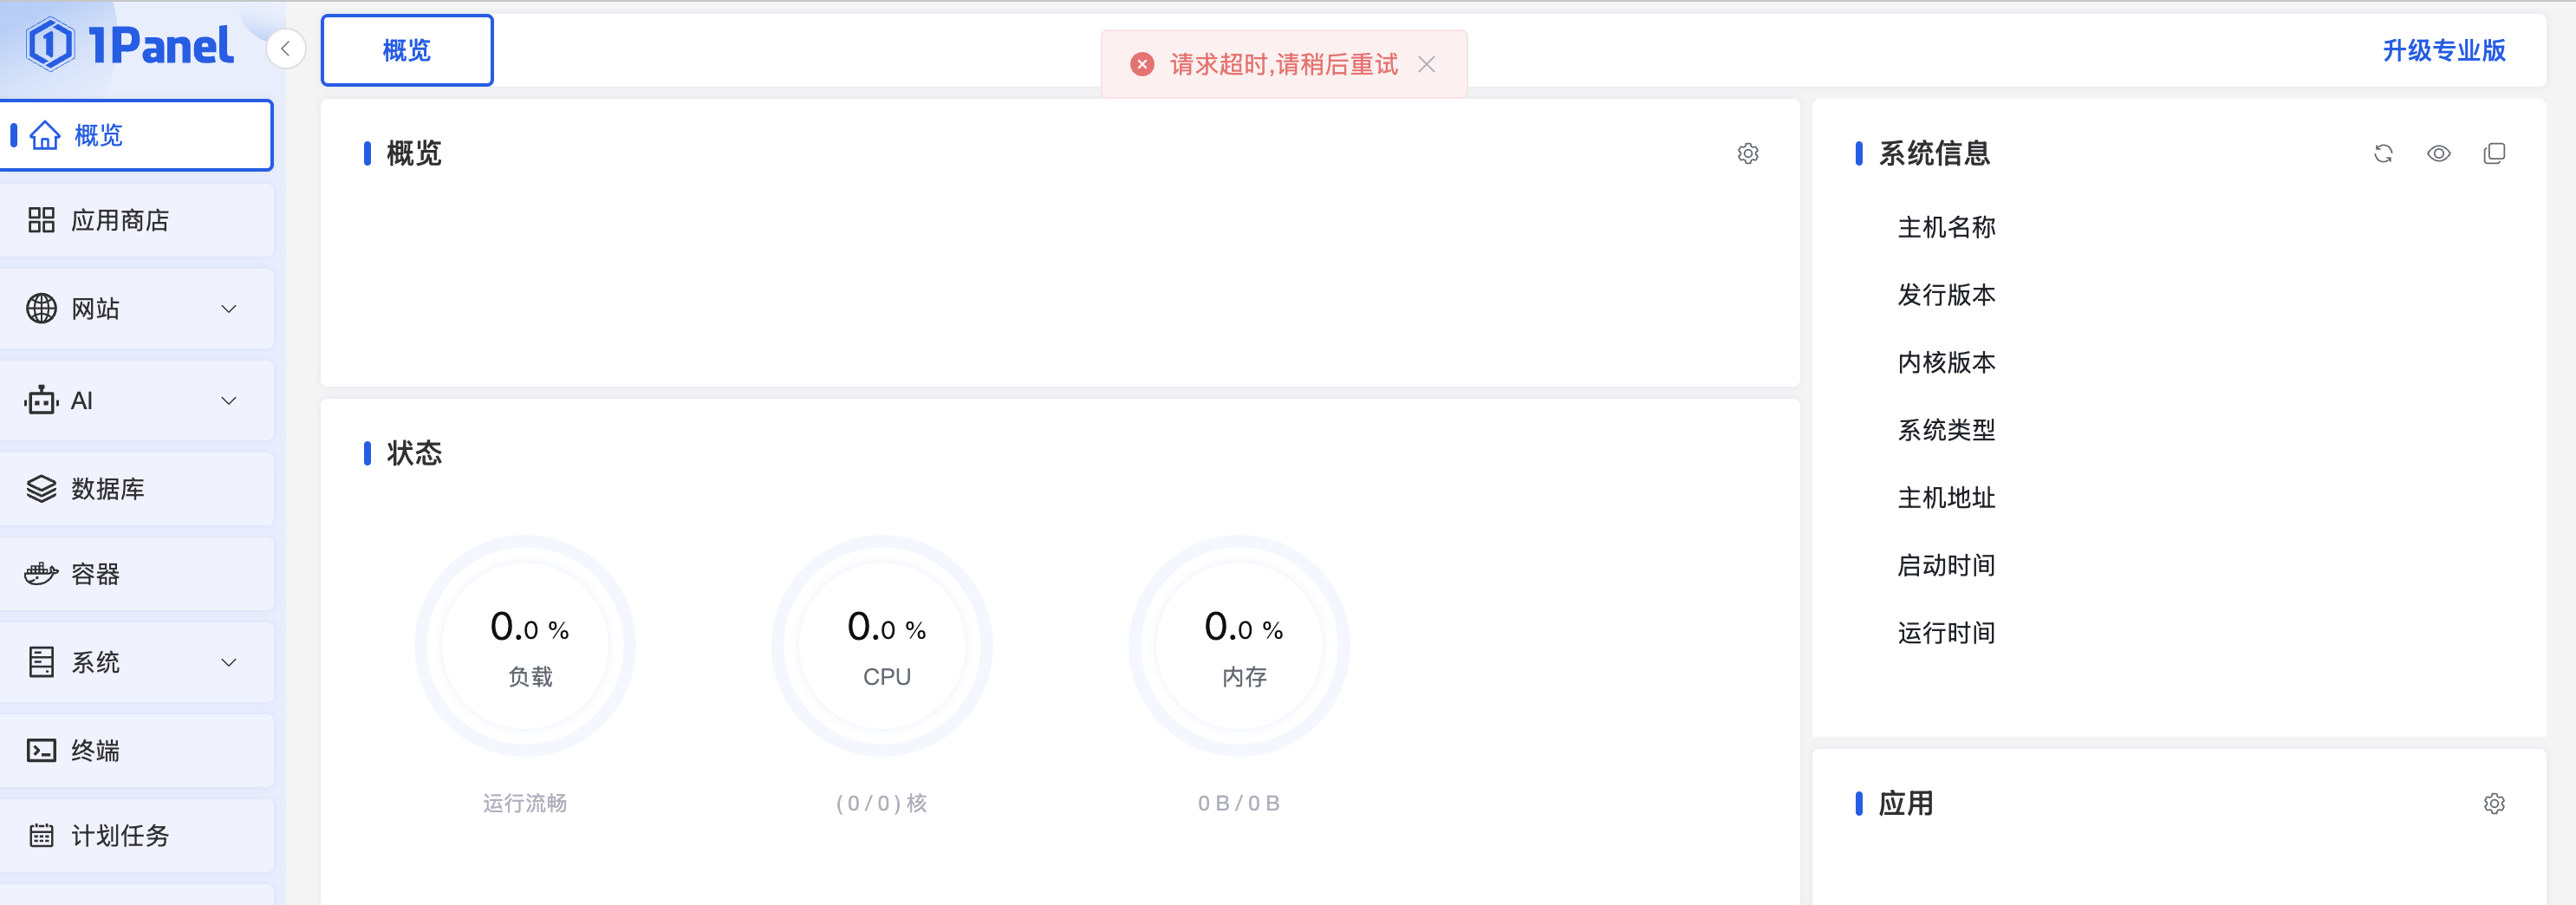Screen dimensions: 2576x905
Task: Open settings gear in 应用 panel
Action: 2494,803
